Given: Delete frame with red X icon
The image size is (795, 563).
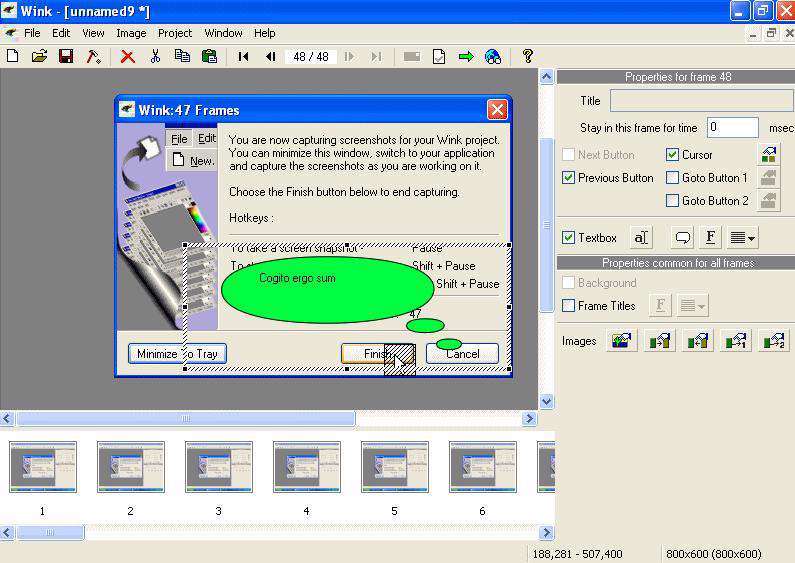Looking at the screenshot, I should [x=127, y=56].
